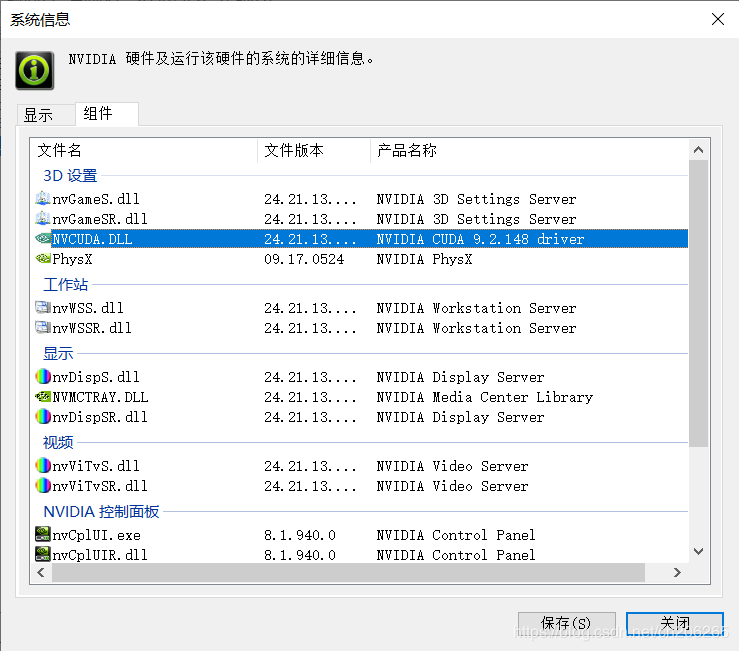Click the horizontal scrollbar left arrow

(41, 573)
